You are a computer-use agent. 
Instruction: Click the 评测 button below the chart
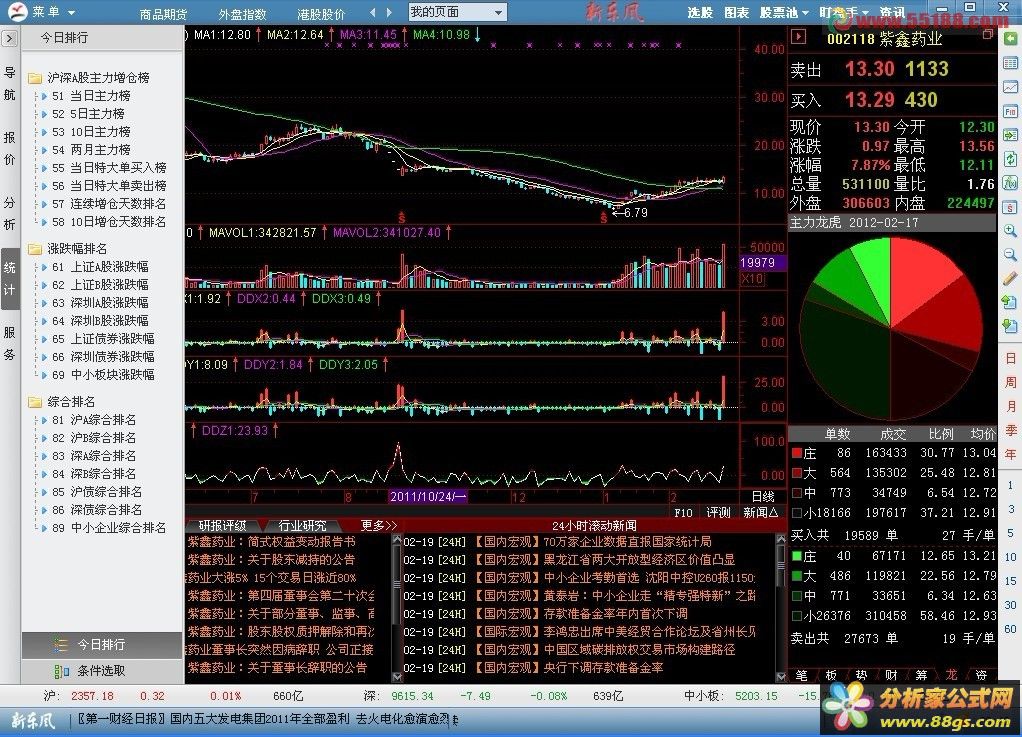pyautogui.click(x=718, y=513)
